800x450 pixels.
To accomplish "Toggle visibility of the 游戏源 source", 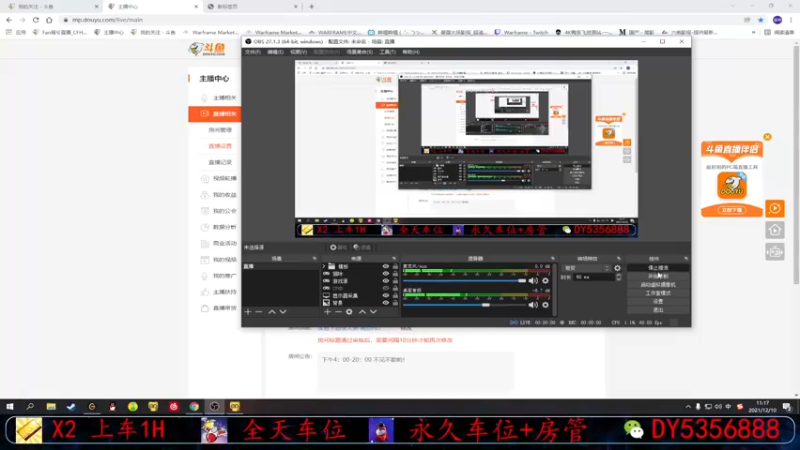I will tap(386, 281).
